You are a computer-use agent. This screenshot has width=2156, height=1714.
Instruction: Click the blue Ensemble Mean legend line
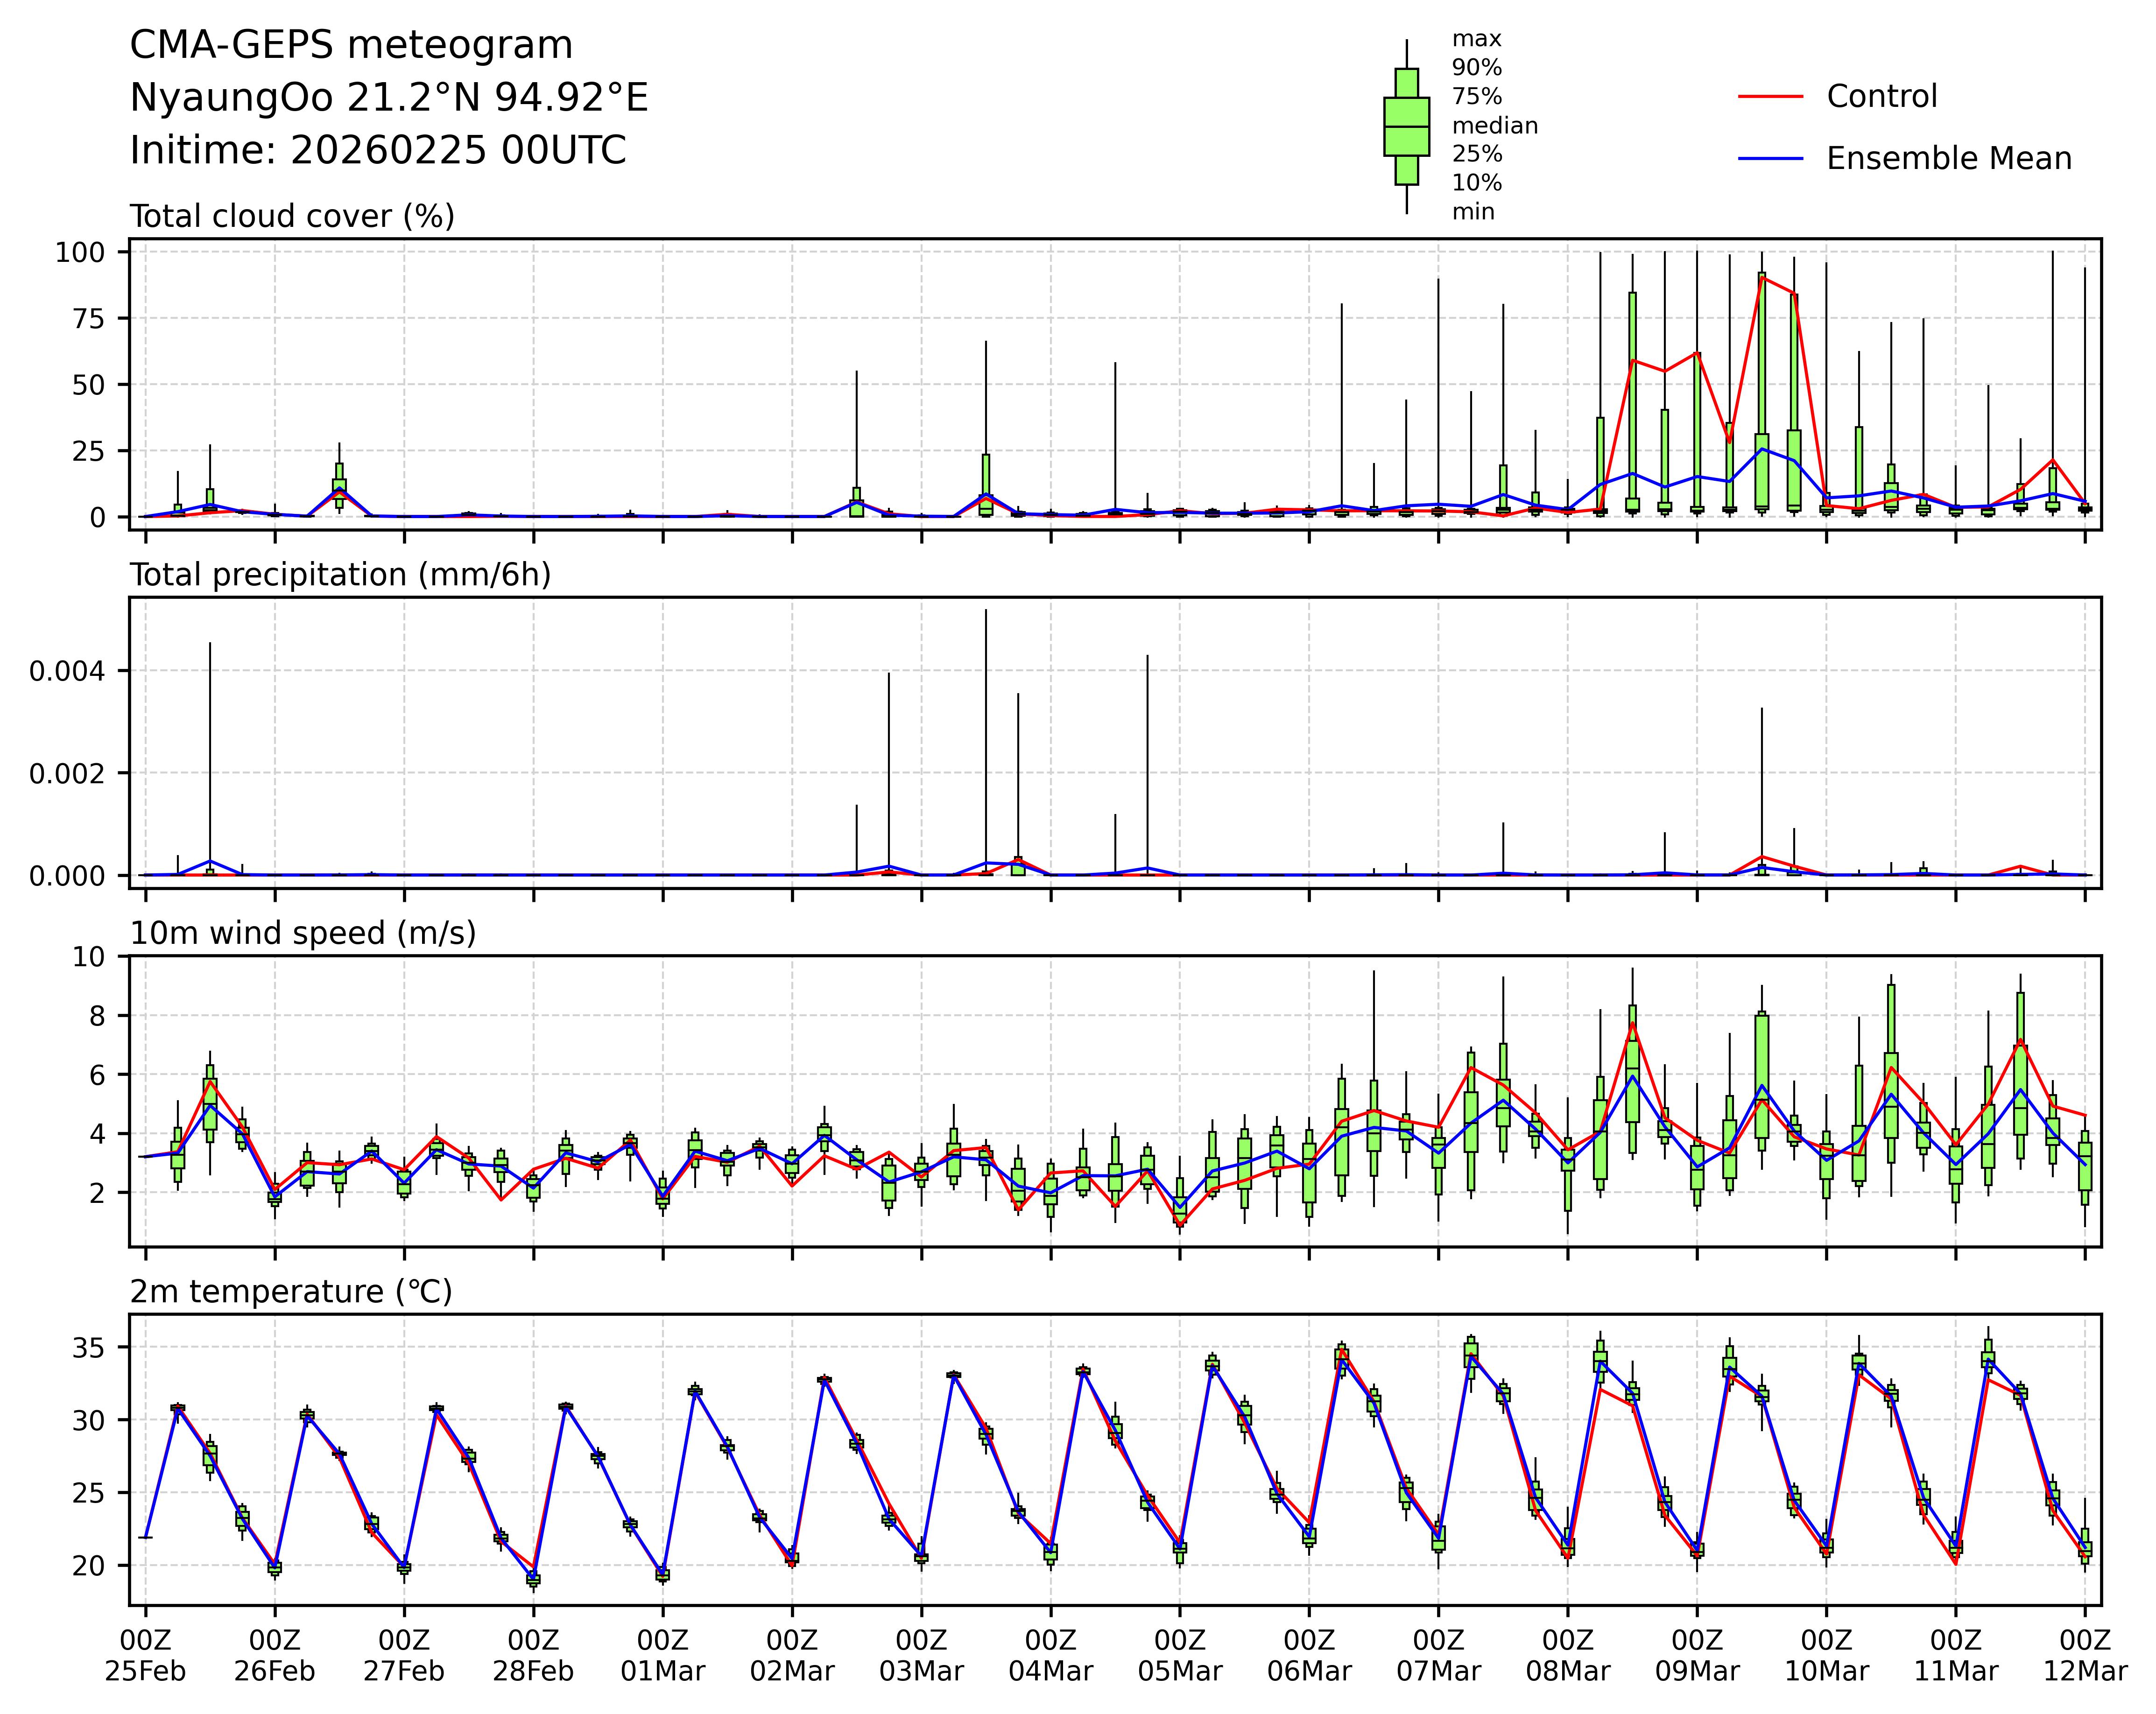coord(1770,159)
